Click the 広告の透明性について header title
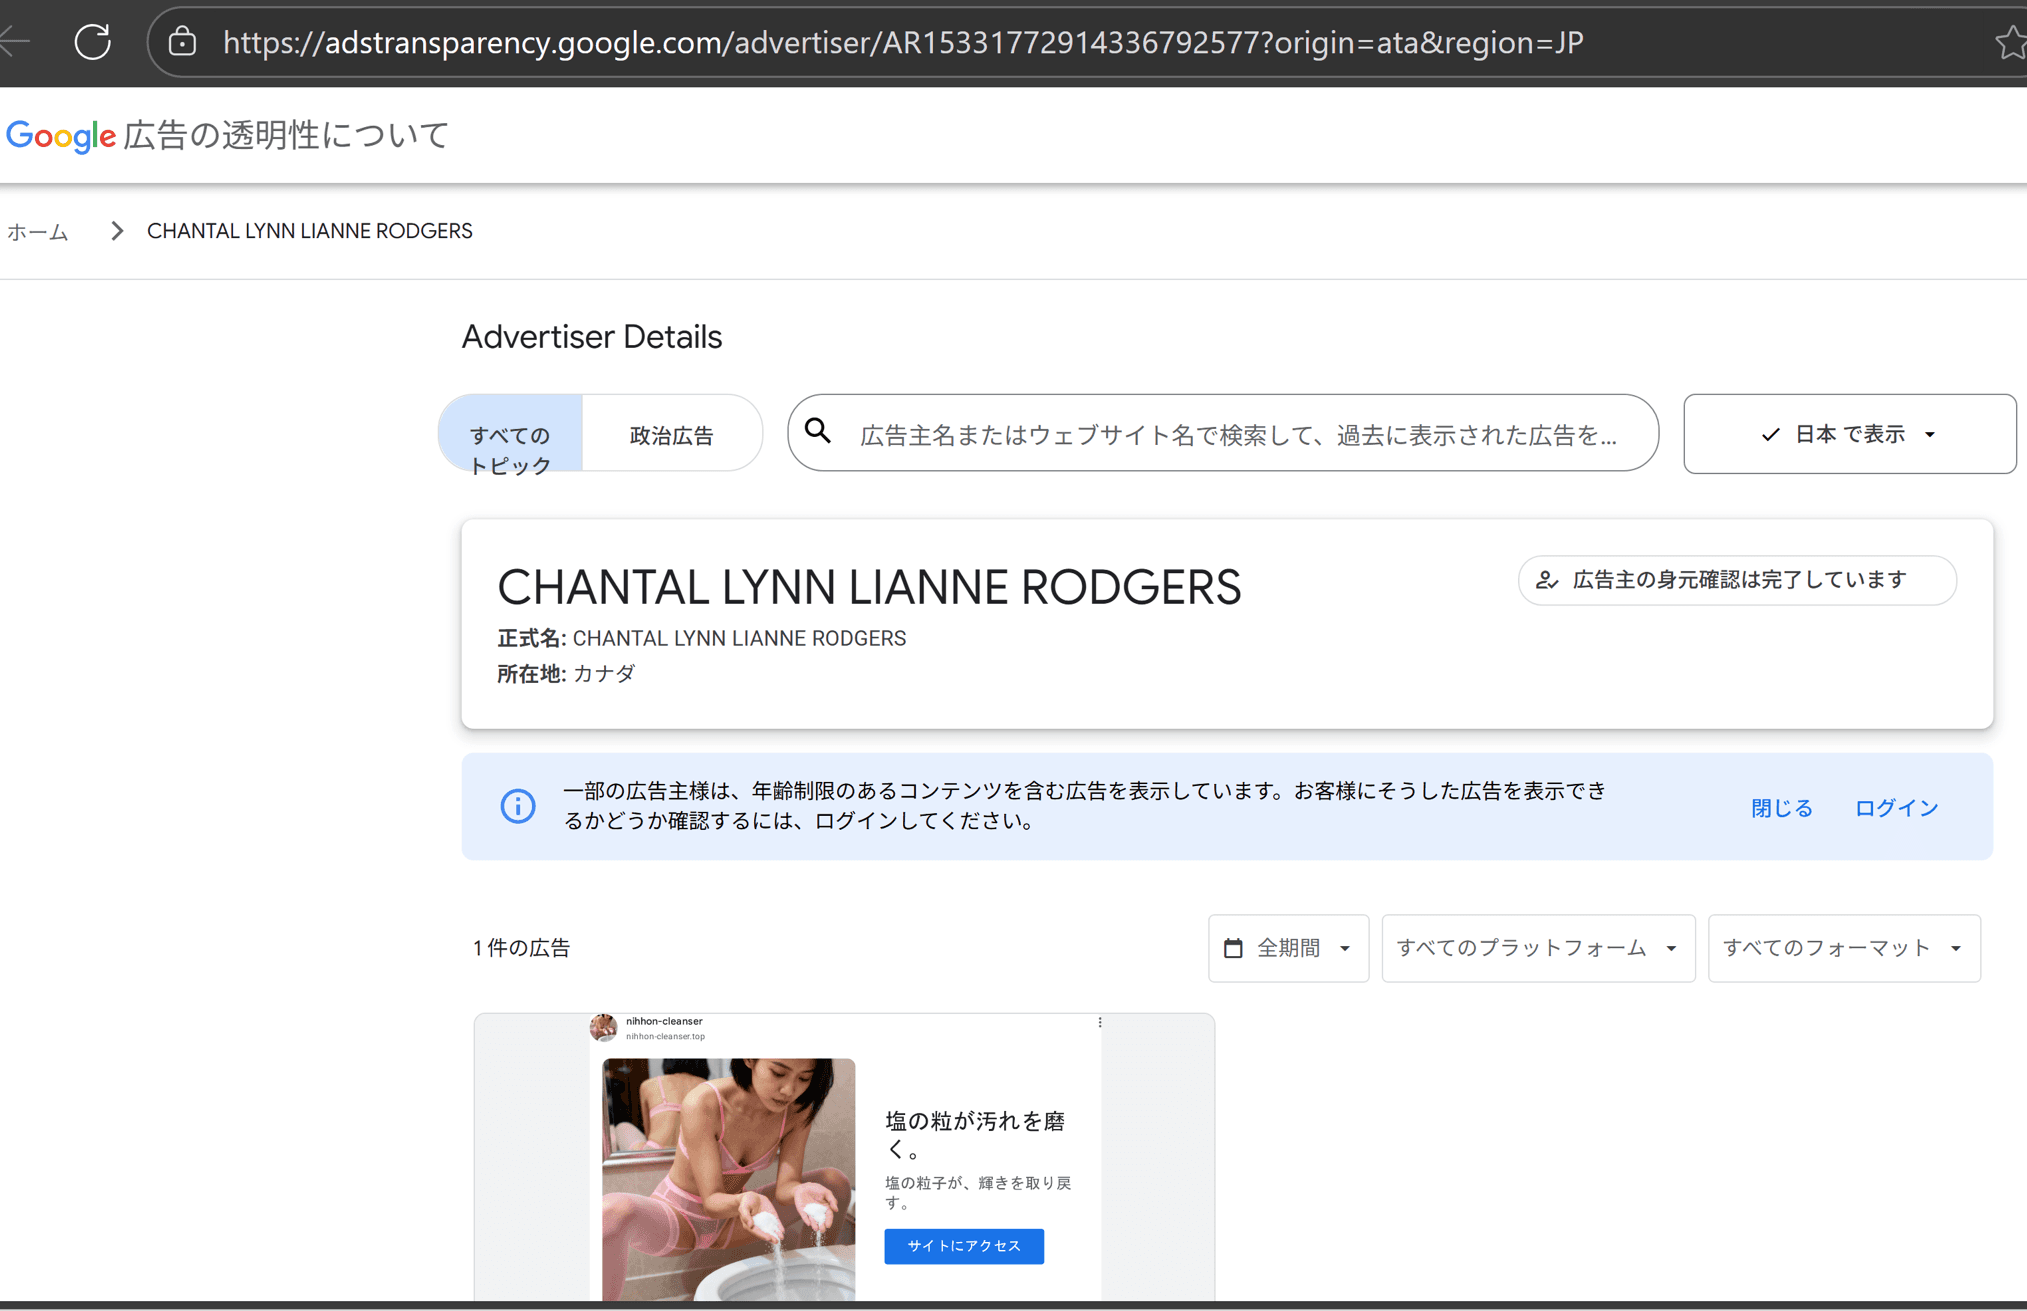This screenshot has height=1311, width=2027. coord(286,135)
